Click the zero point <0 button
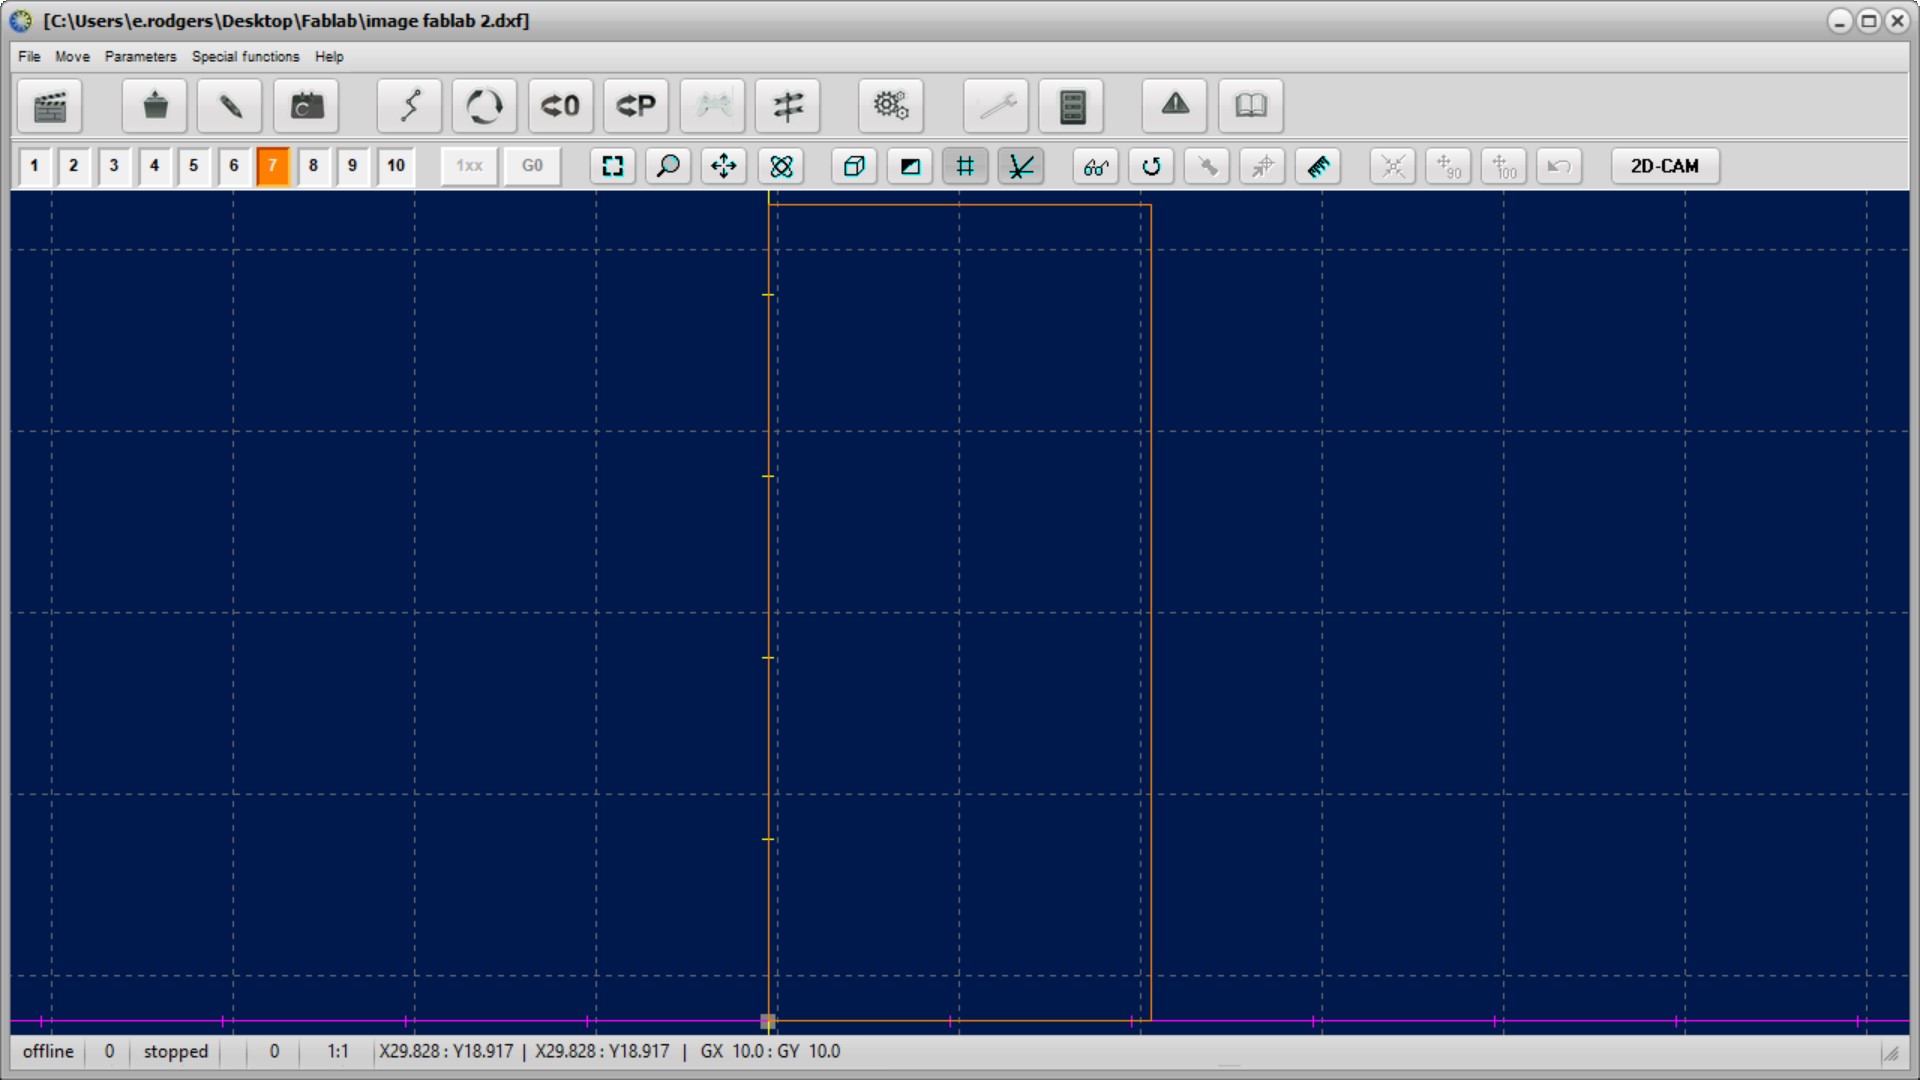This screenshot has width=1920, height=1080. point(560,106)
